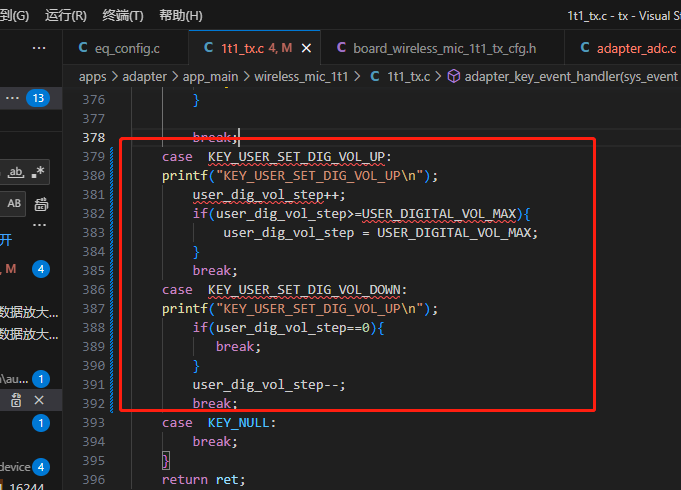This screenshot has height=490, width=681.
Task: Open the adapter breadcrumb segment
Action: click(145, 77)
